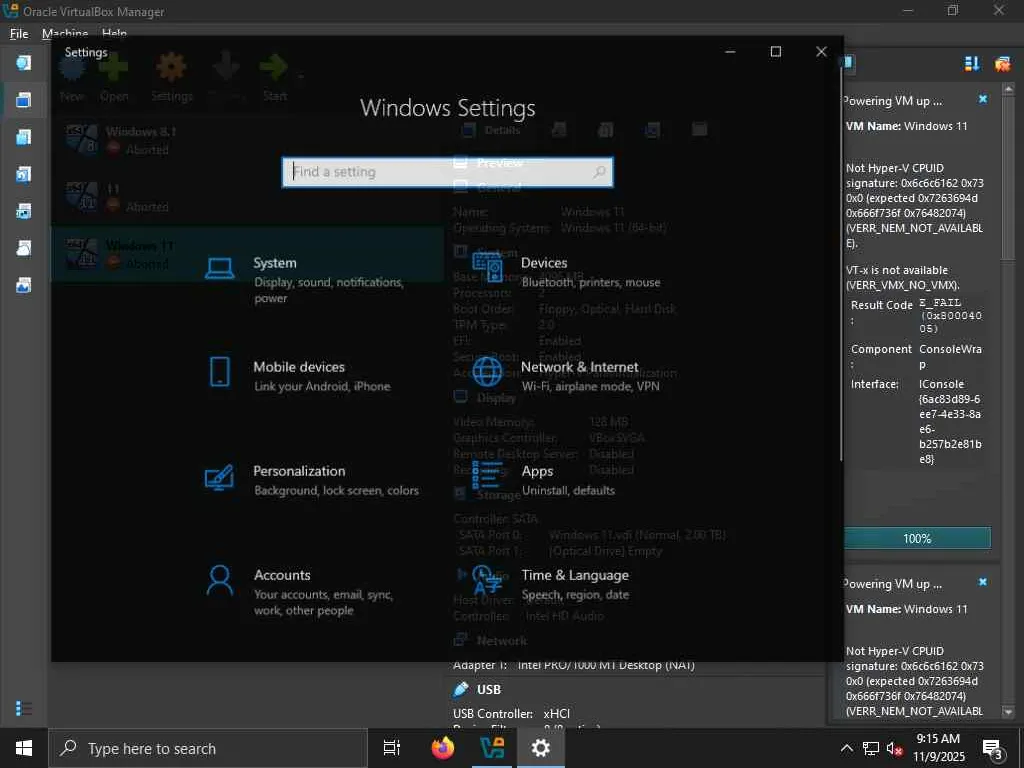
Task: Close the Windows Settings window
Action: [821, 52]
